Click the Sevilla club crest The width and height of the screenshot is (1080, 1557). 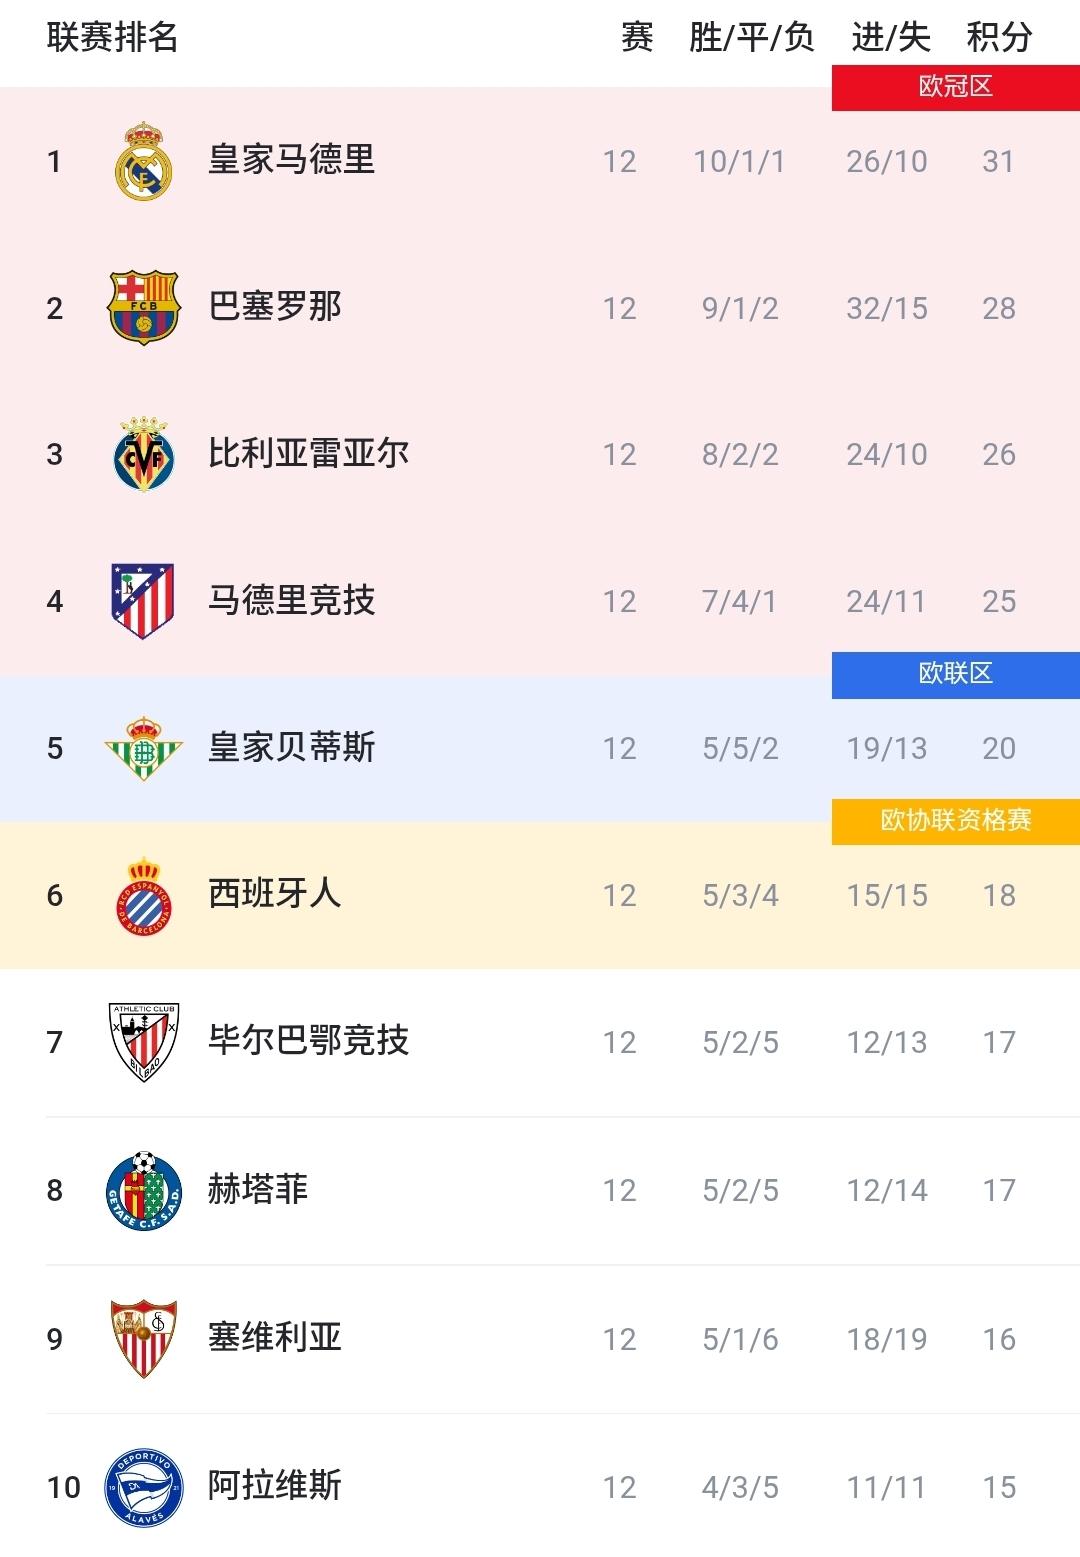point(144,1338)
